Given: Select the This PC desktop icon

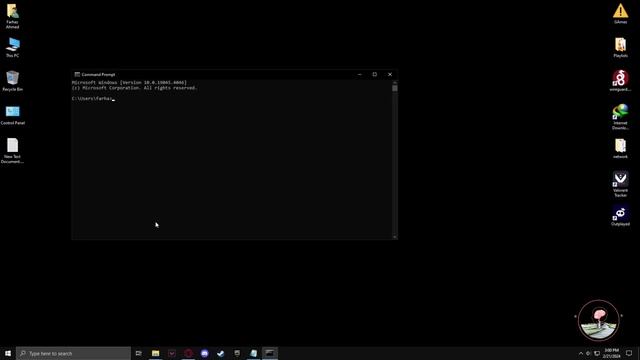Looking at the screenshot, I should coord(13,47).
